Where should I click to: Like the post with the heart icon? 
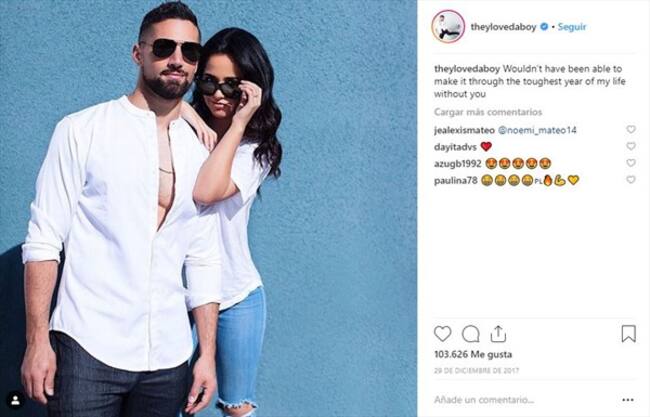pyautogui.click(x=442, y=334)
